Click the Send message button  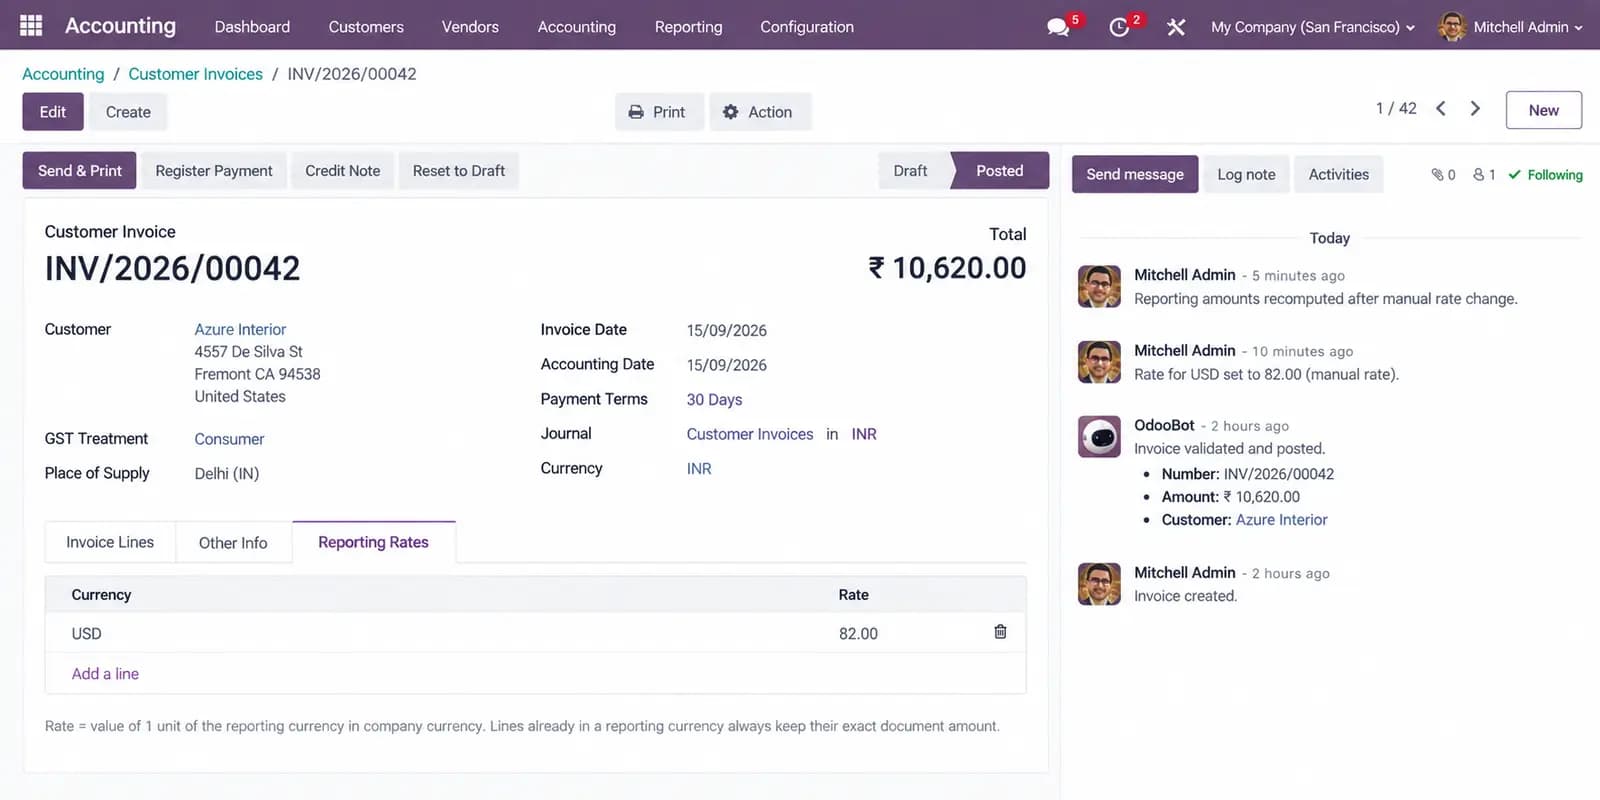pyautogui.click(x=1135, y=174)
